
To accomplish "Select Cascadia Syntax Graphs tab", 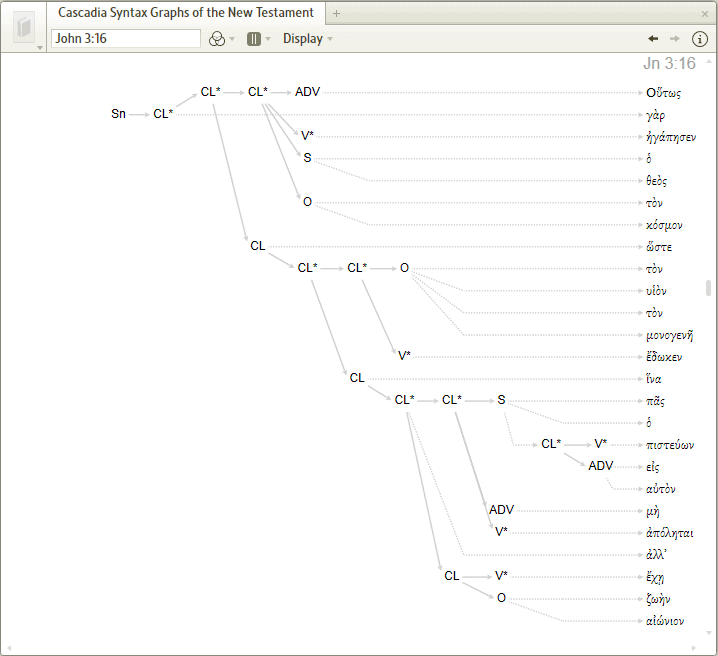I will (x=186, y=13).
